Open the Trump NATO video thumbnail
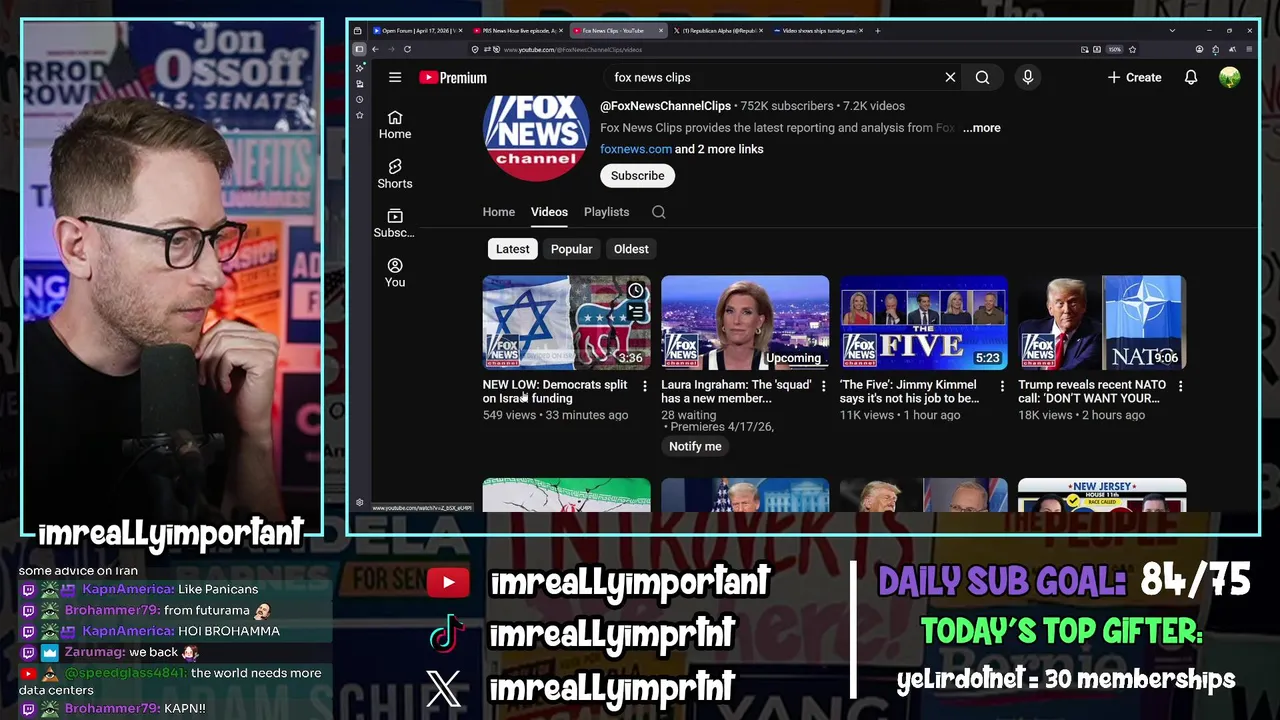Screen dimensions: 1280x720 1102,323
